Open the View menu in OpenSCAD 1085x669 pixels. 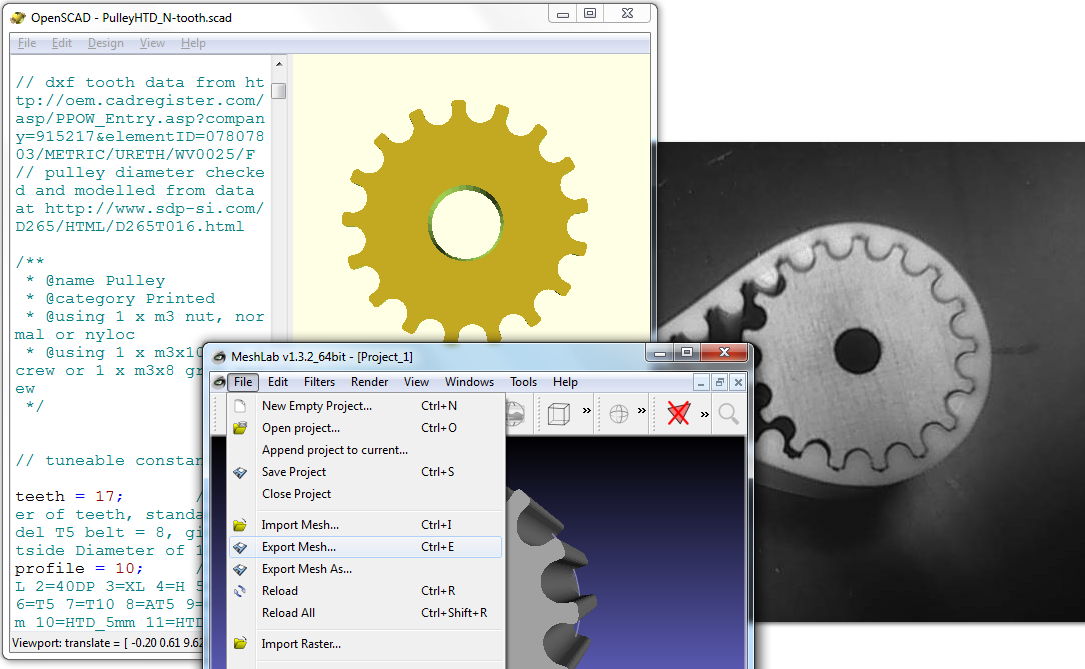pos(152,43)
